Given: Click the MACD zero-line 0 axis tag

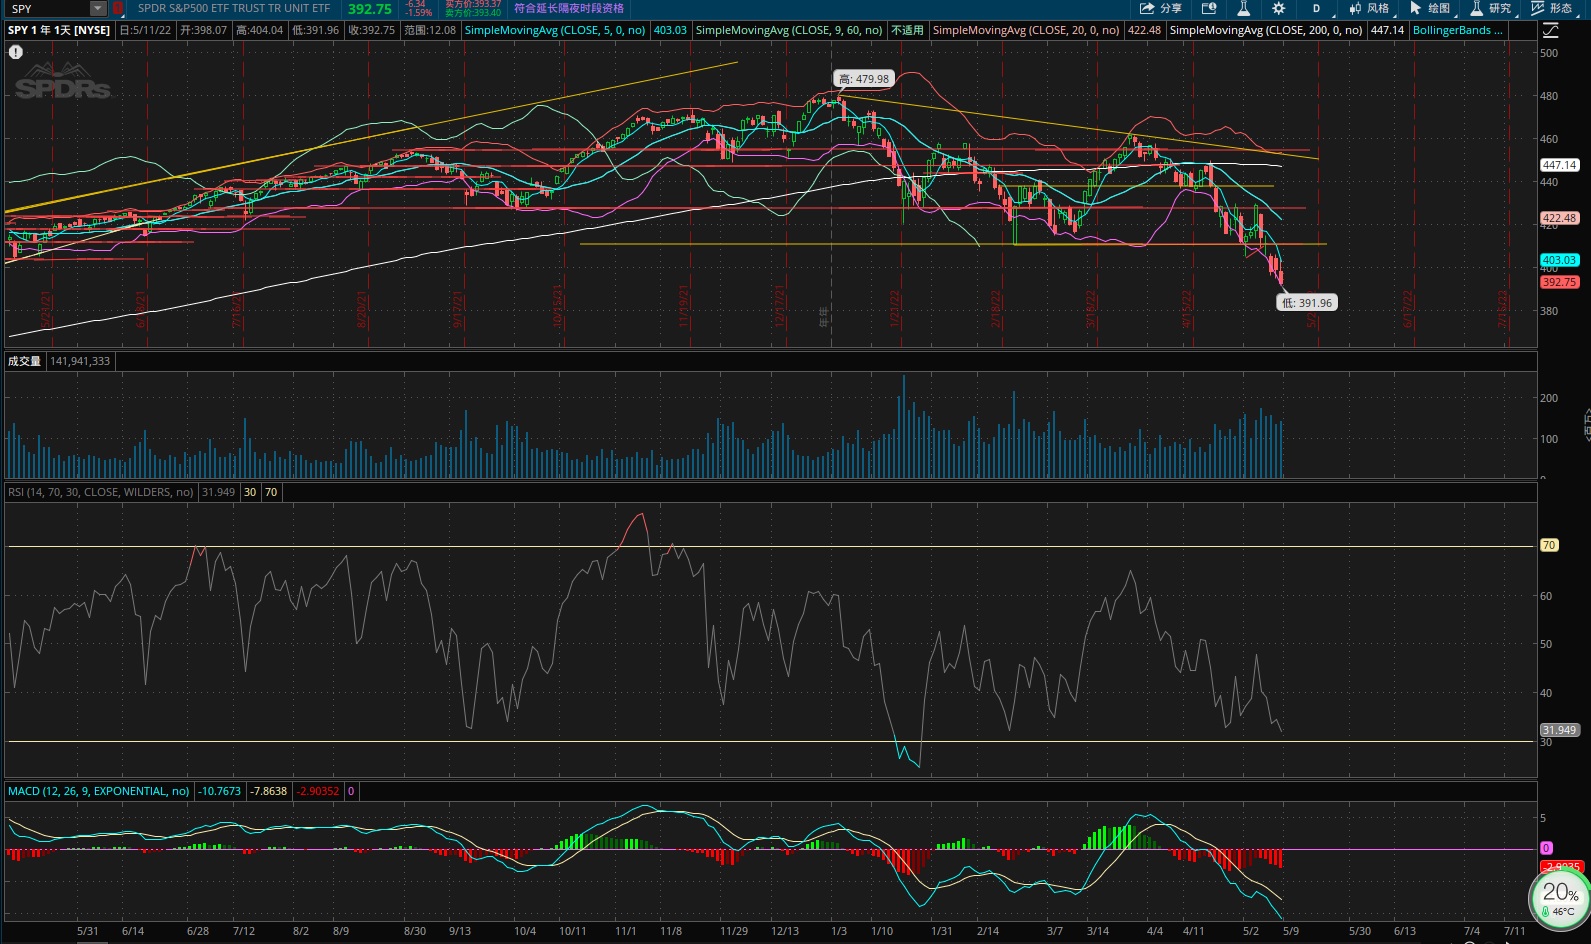Looking at the screenshot, I should (x=1546, y=848).
